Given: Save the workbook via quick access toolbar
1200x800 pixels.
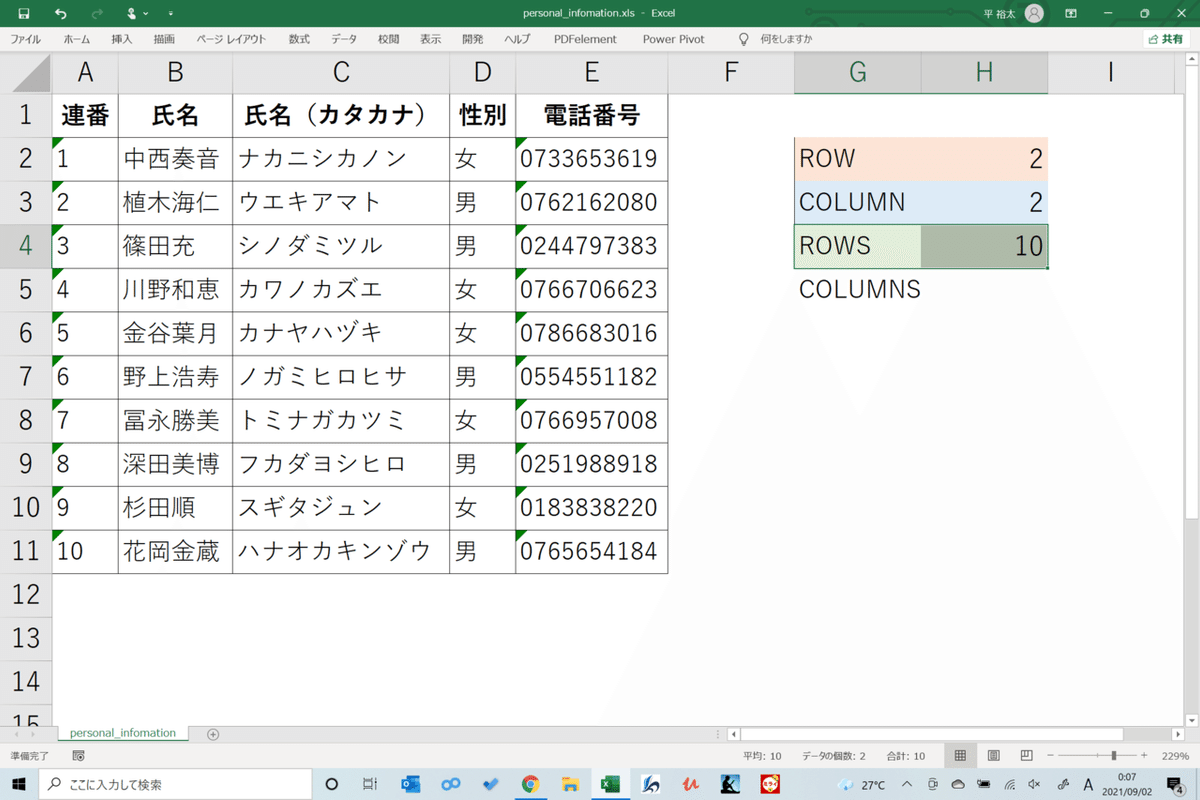Looking at the screenshot, I should point(24,14).
